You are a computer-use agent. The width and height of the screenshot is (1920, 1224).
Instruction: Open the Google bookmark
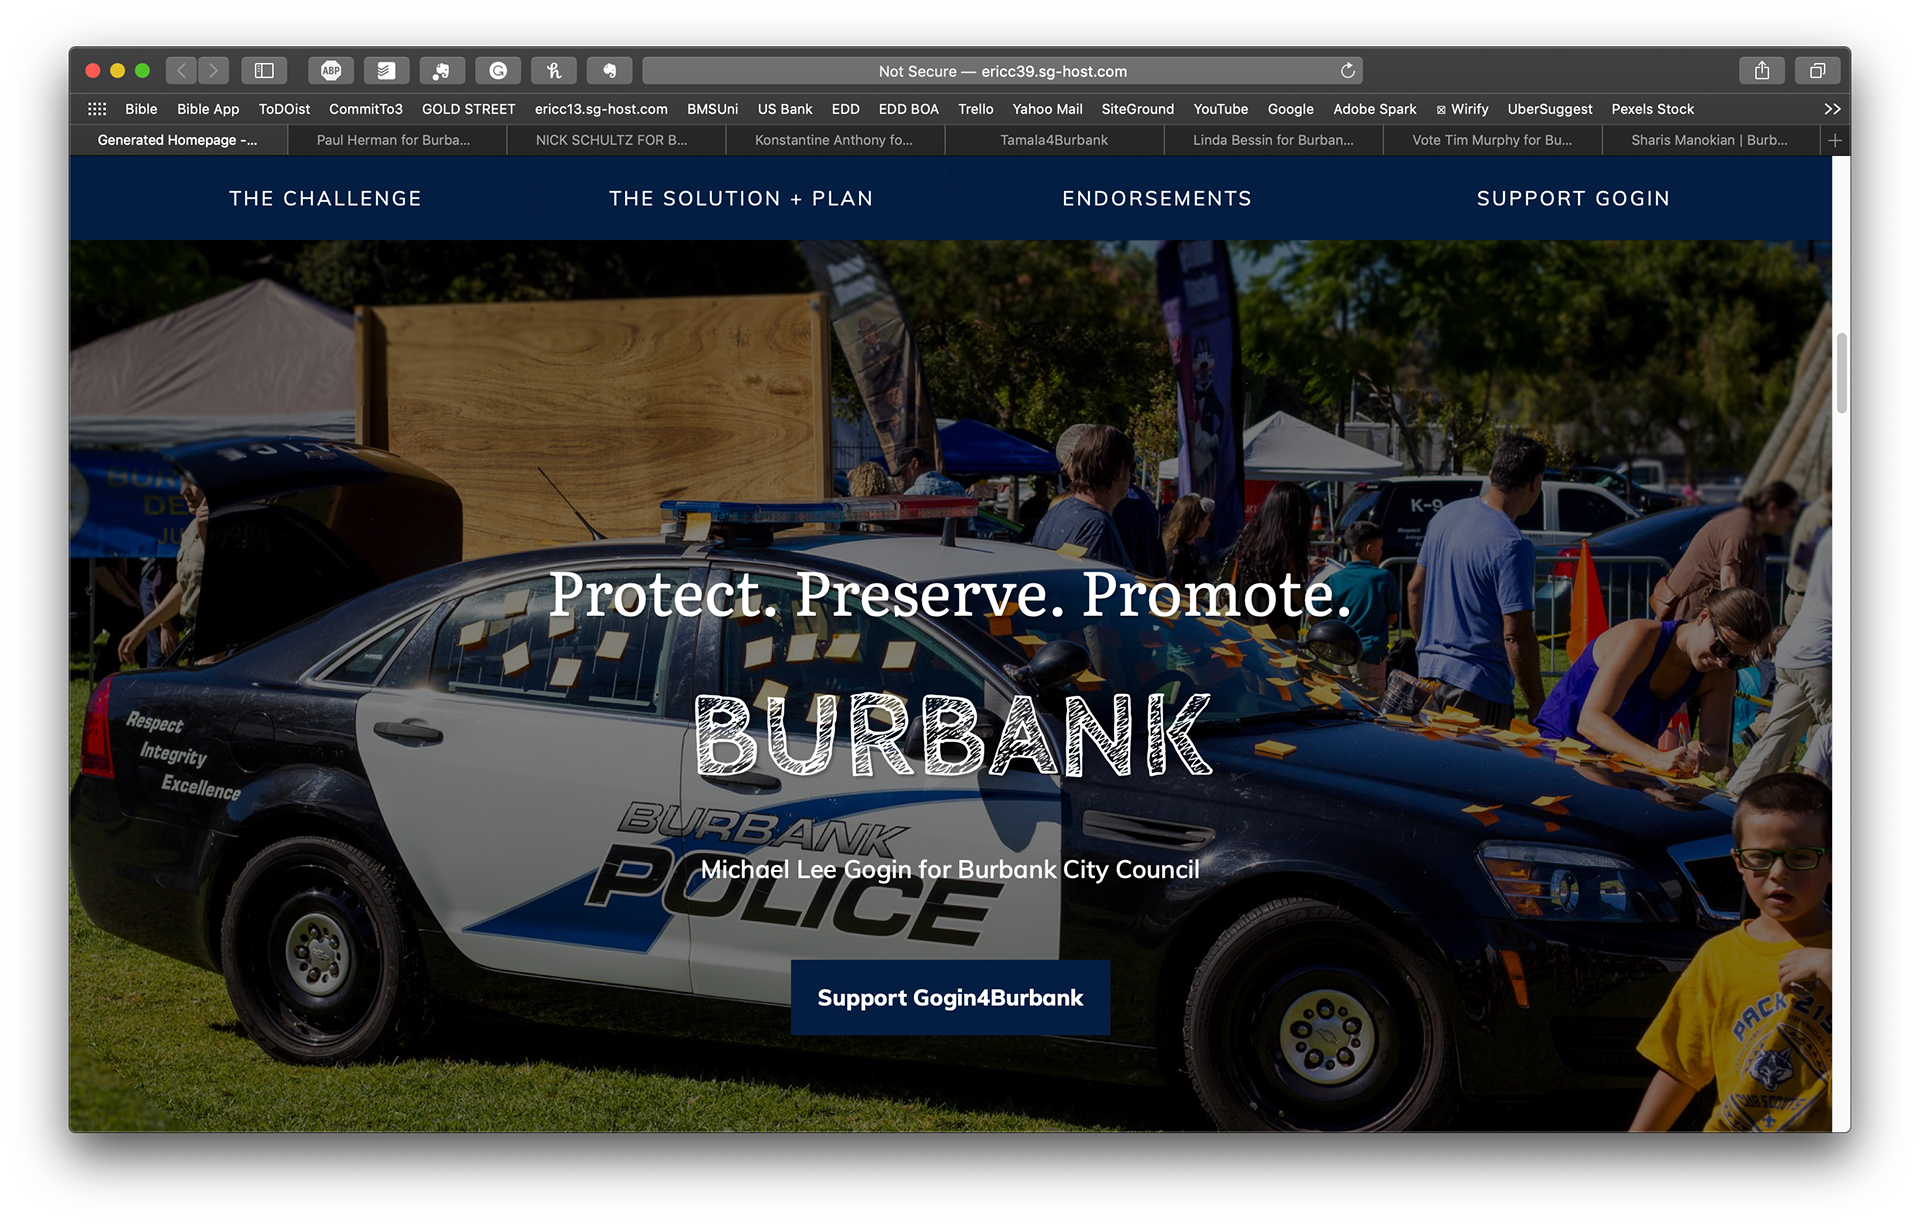(1290, 109)
